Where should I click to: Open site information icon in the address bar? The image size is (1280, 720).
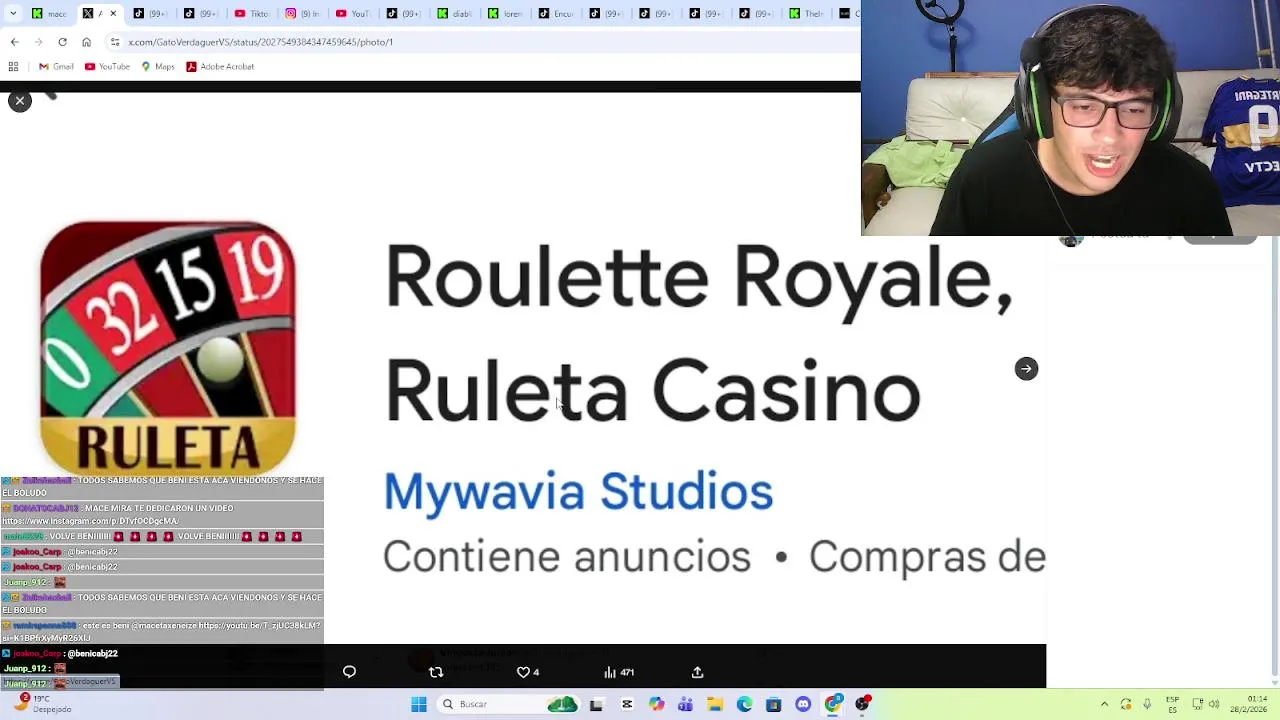tap(115, 42)
